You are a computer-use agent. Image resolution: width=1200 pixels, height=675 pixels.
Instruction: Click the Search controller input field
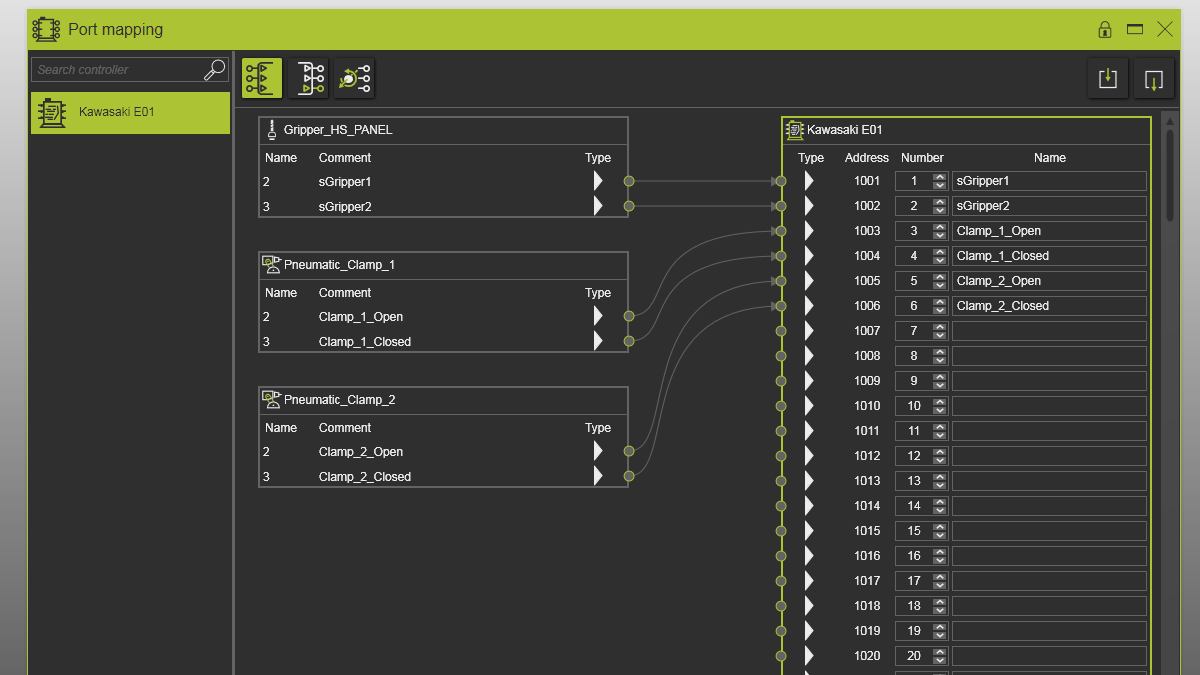click(x=117, y=70)
